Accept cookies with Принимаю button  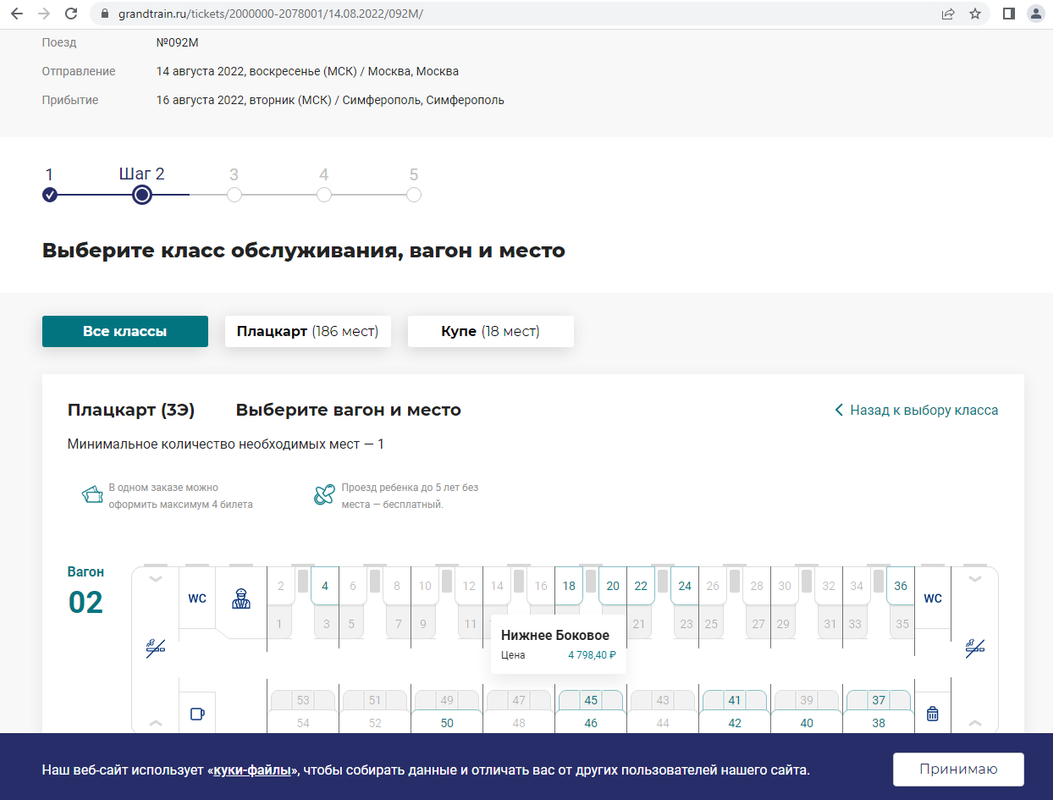(958, 769)
